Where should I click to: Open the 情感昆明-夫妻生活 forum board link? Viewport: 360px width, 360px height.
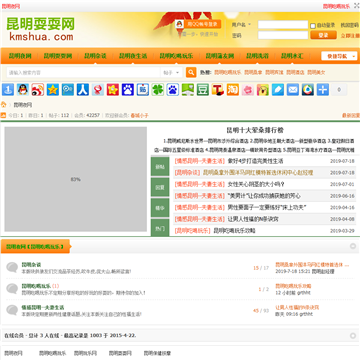43,307
